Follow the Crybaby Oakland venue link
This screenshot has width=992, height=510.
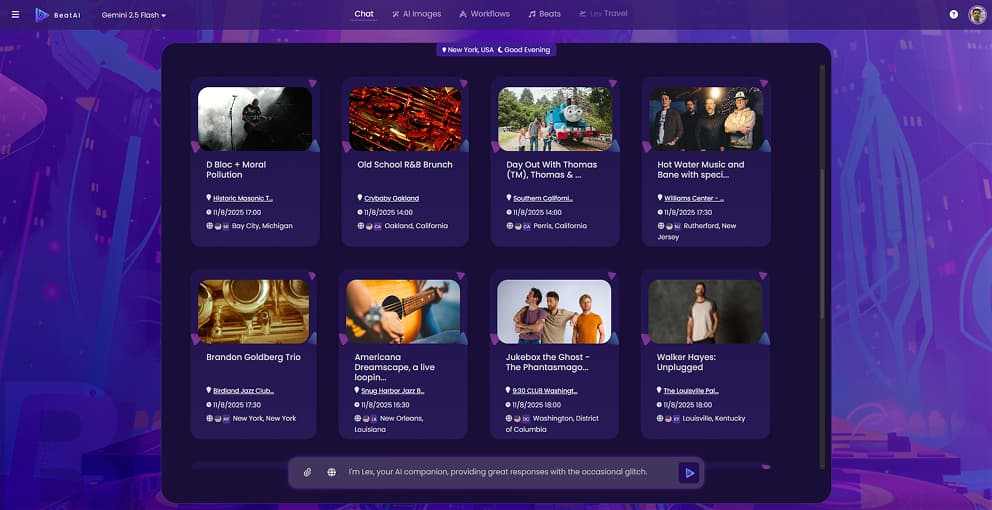(x=391, y=198)
